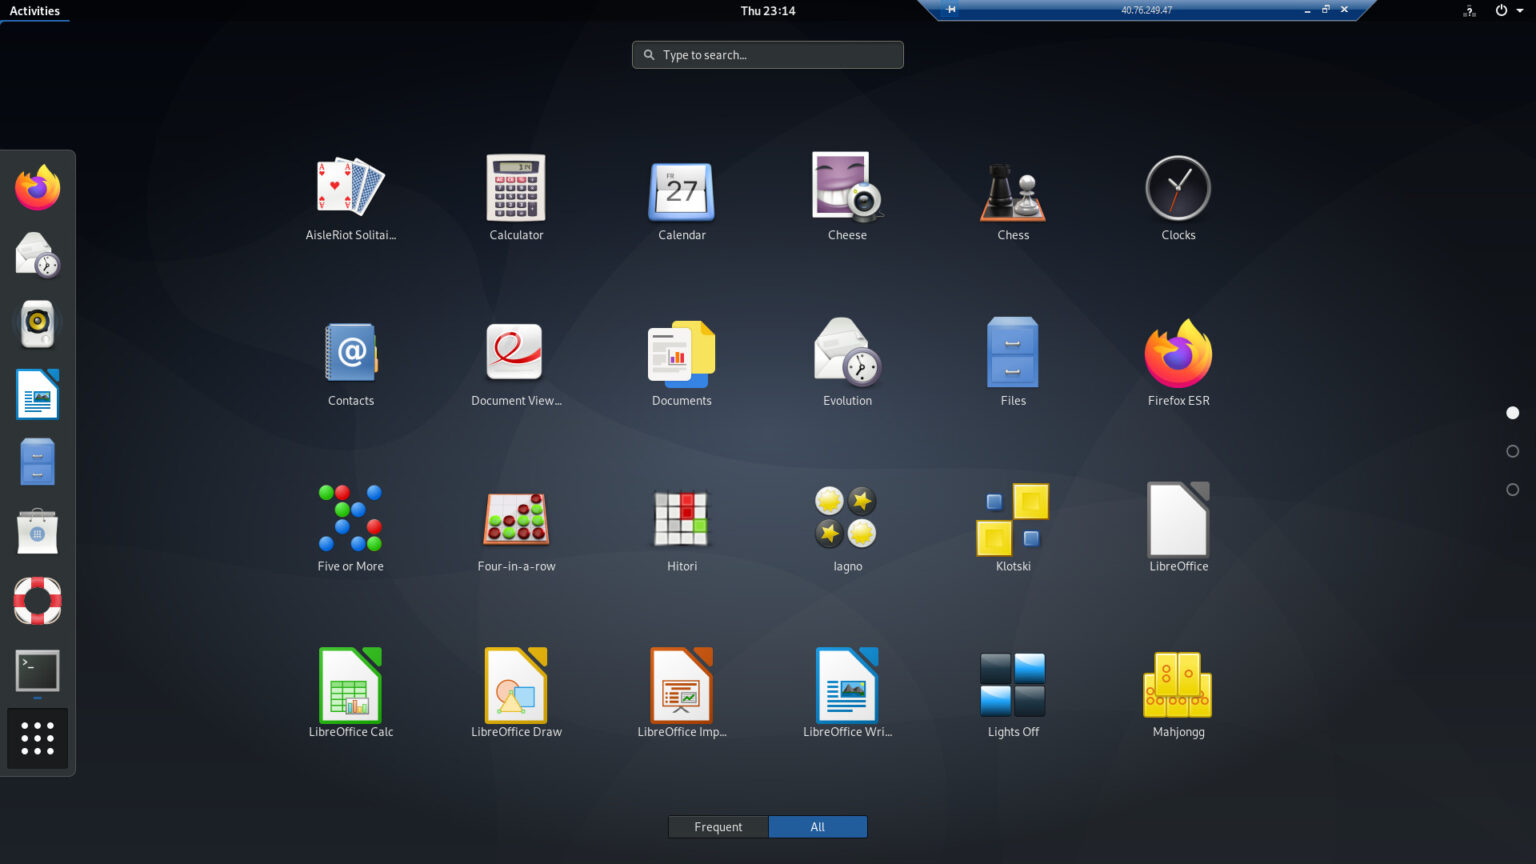Open the Documents app

click(682, 364)
